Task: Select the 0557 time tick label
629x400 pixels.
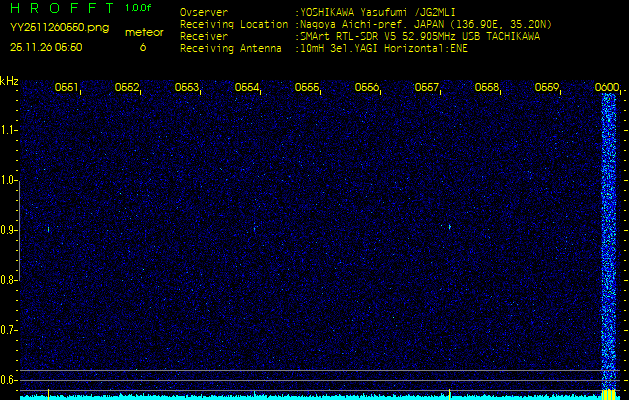Action: pyautogui.click(x=427, y=88)
